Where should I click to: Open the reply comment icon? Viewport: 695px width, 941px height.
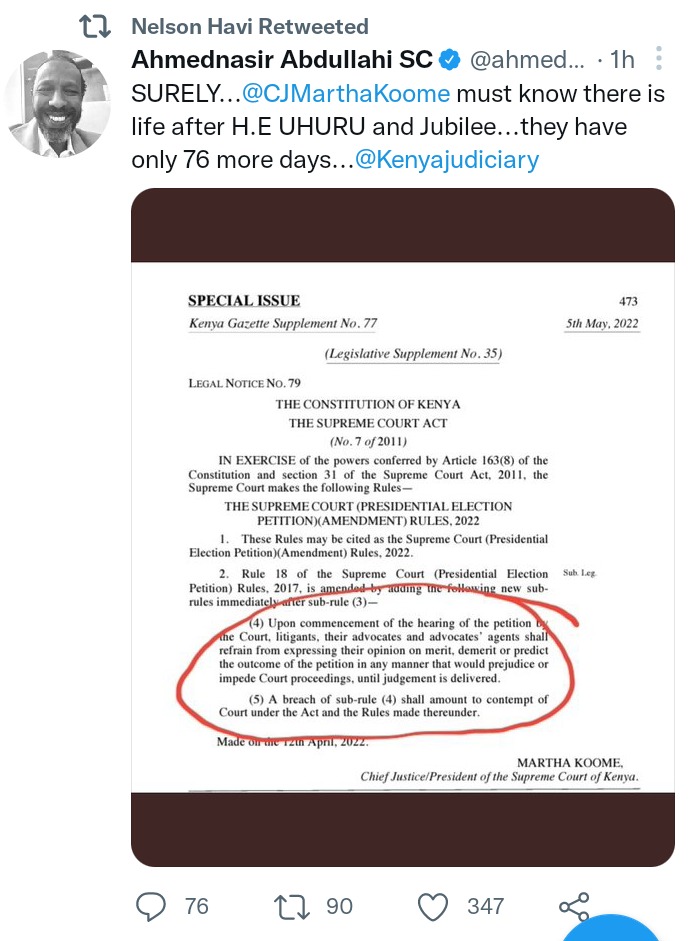(x=151, y=906)
